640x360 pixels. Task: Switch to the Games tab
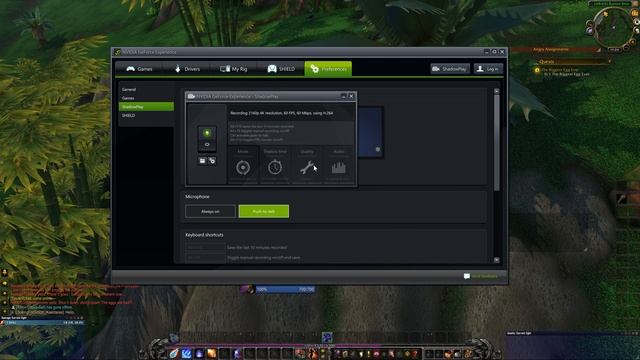pos(139,69)
